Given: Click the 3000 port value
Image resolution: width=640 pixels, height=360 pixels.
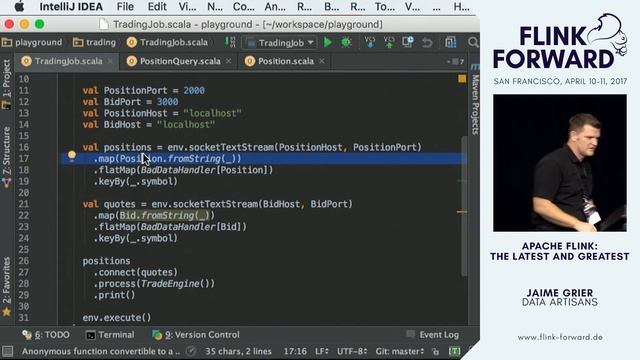Looking at the screenshot, I should [x=167, y=102].
